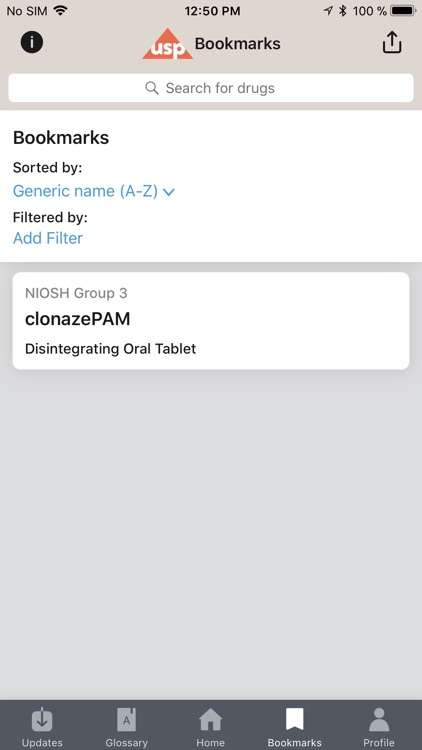The width and height of the screenshot is (422, 750).
Task: Open the Glossary book icon
Action: click(127, 720)
